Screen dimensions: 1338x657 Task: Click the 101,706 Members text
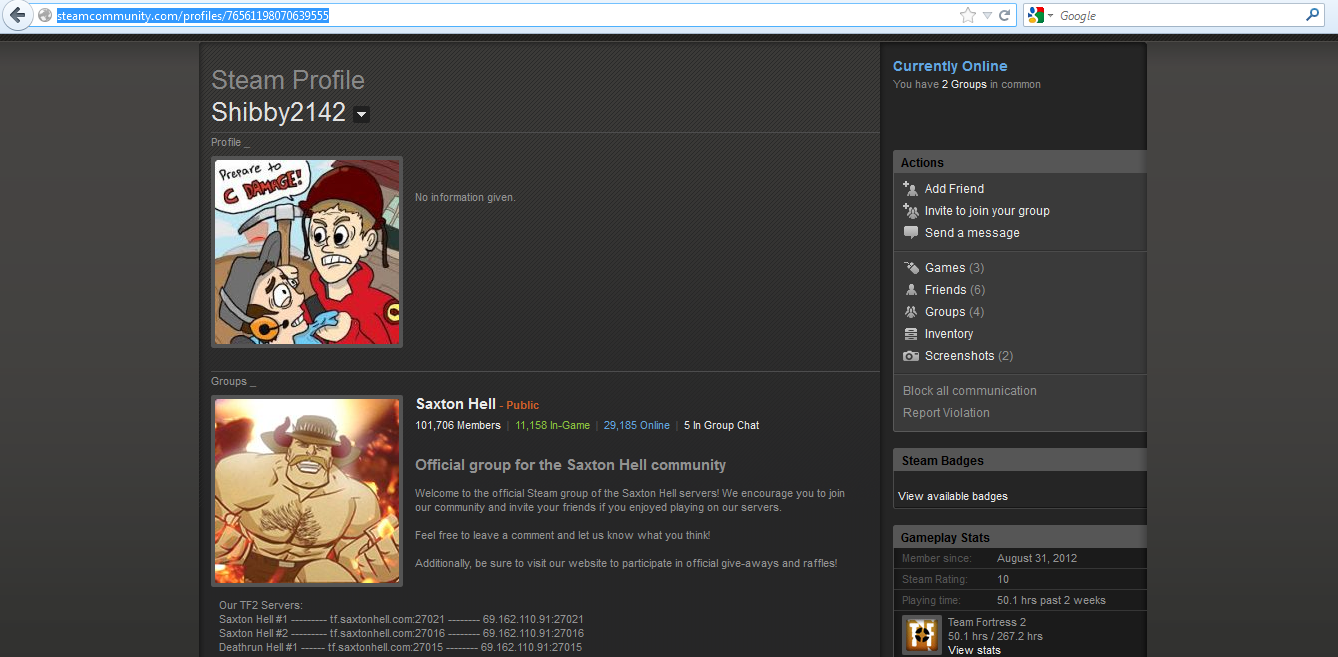coord(458,425)
